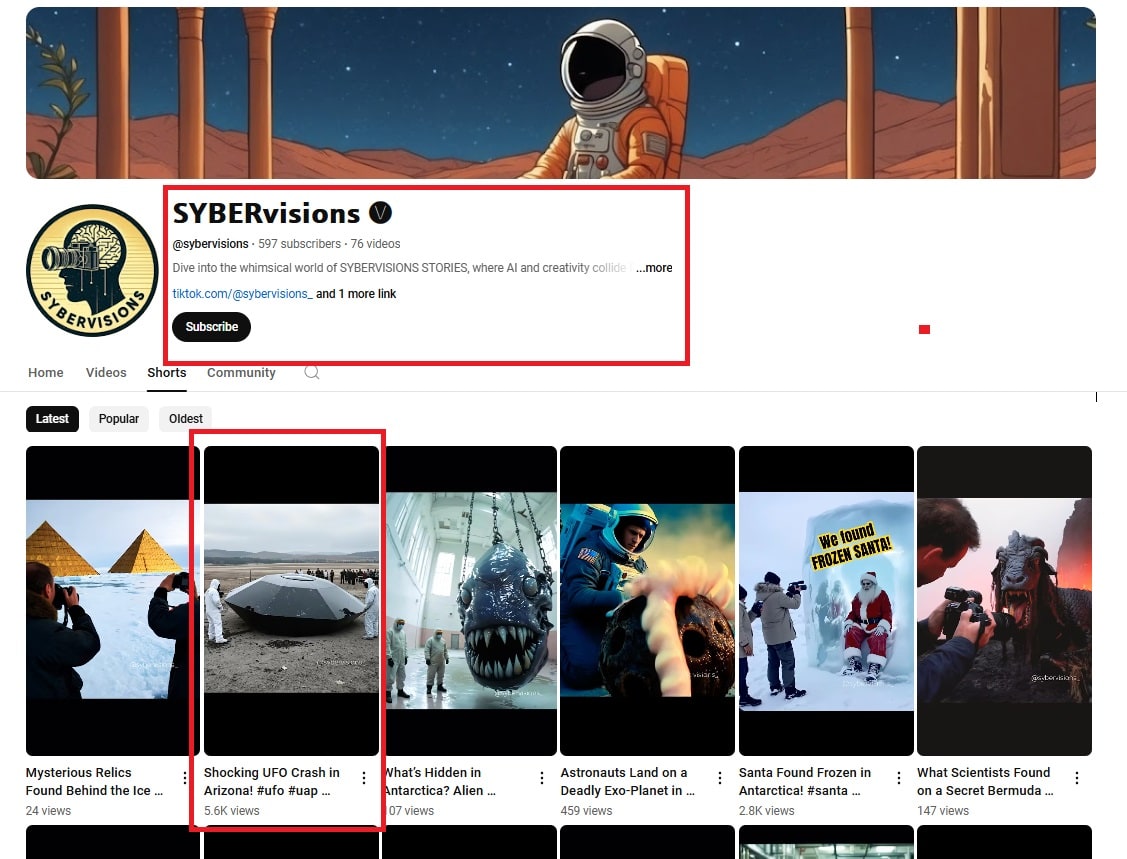Sort shorts by Popular
Screen dimensions: 1127x859
pos(119,418)
